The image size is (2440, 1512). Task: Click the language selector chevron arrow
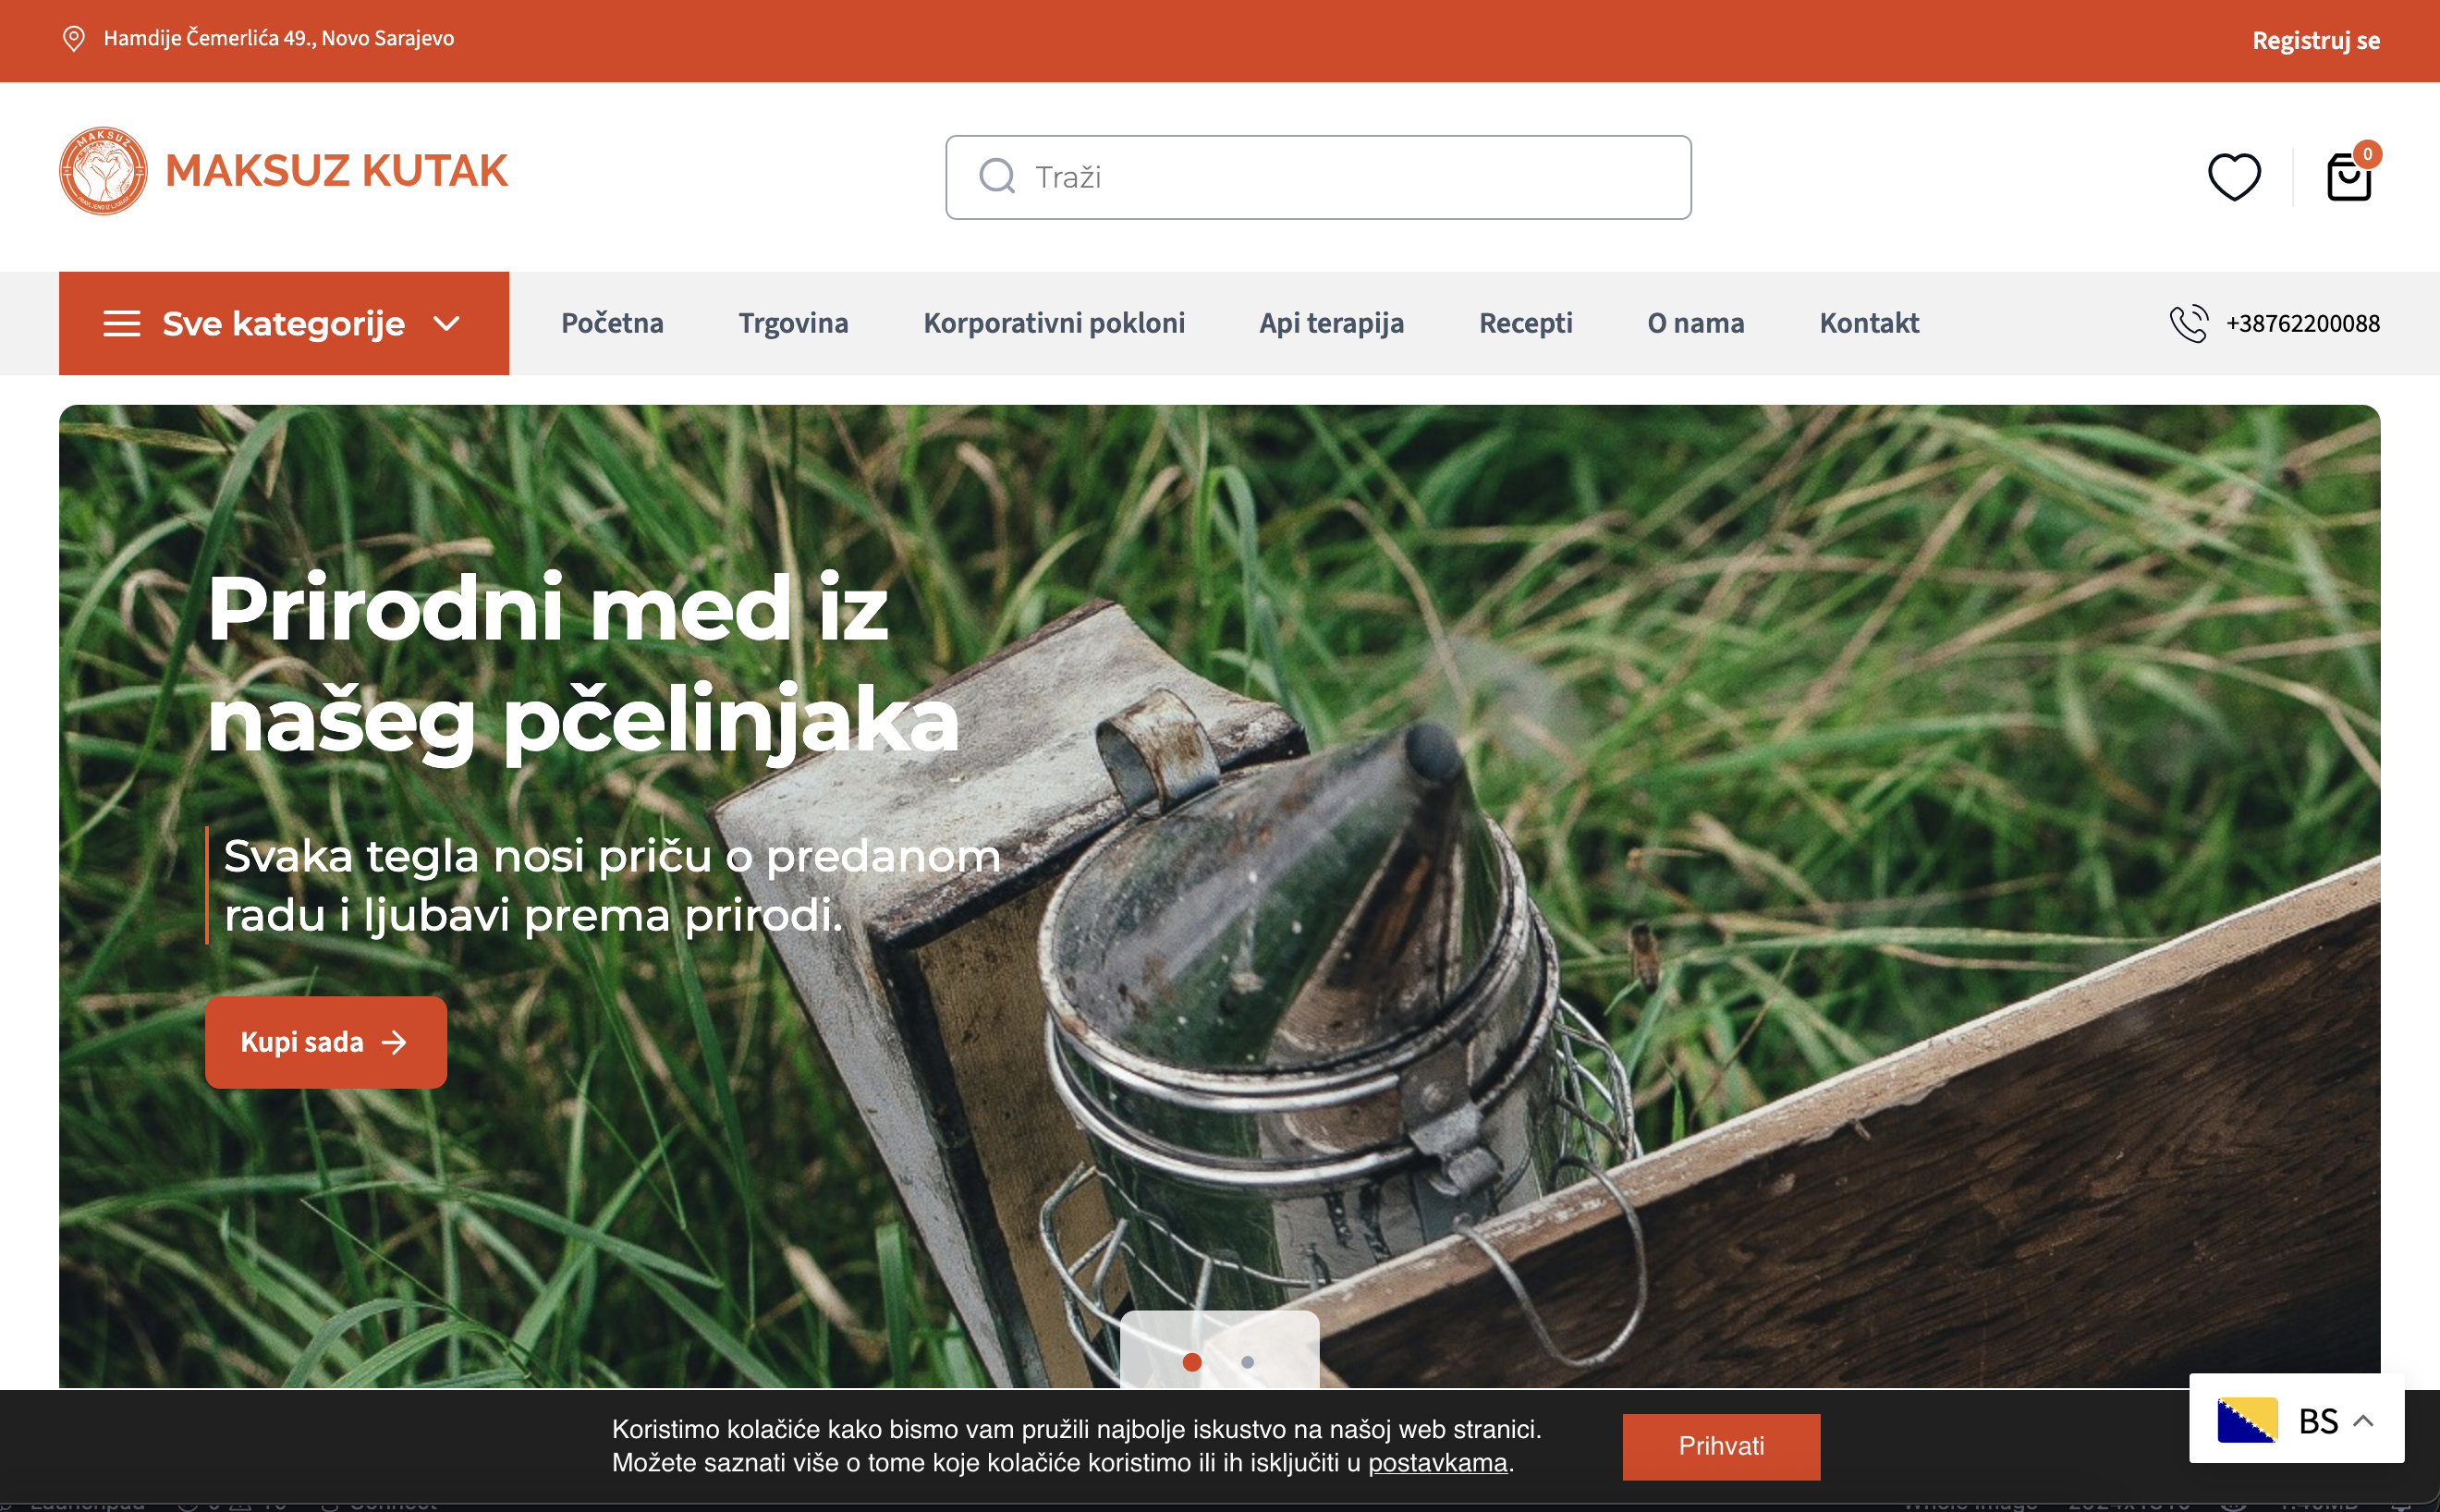(x=2363, y=1421)
